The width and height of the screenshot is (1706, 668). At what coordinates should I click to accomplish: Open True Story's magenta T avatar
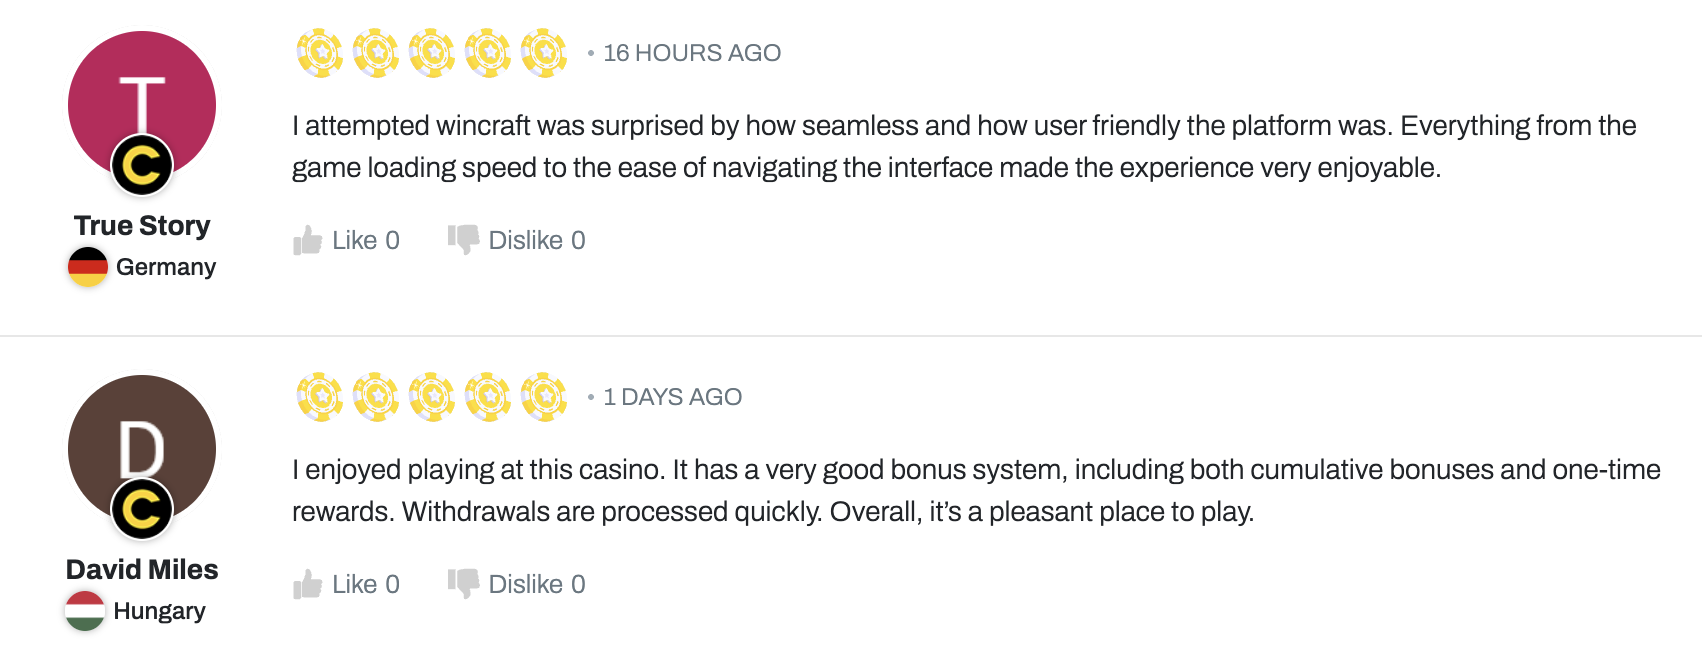(x=142, y=90)
